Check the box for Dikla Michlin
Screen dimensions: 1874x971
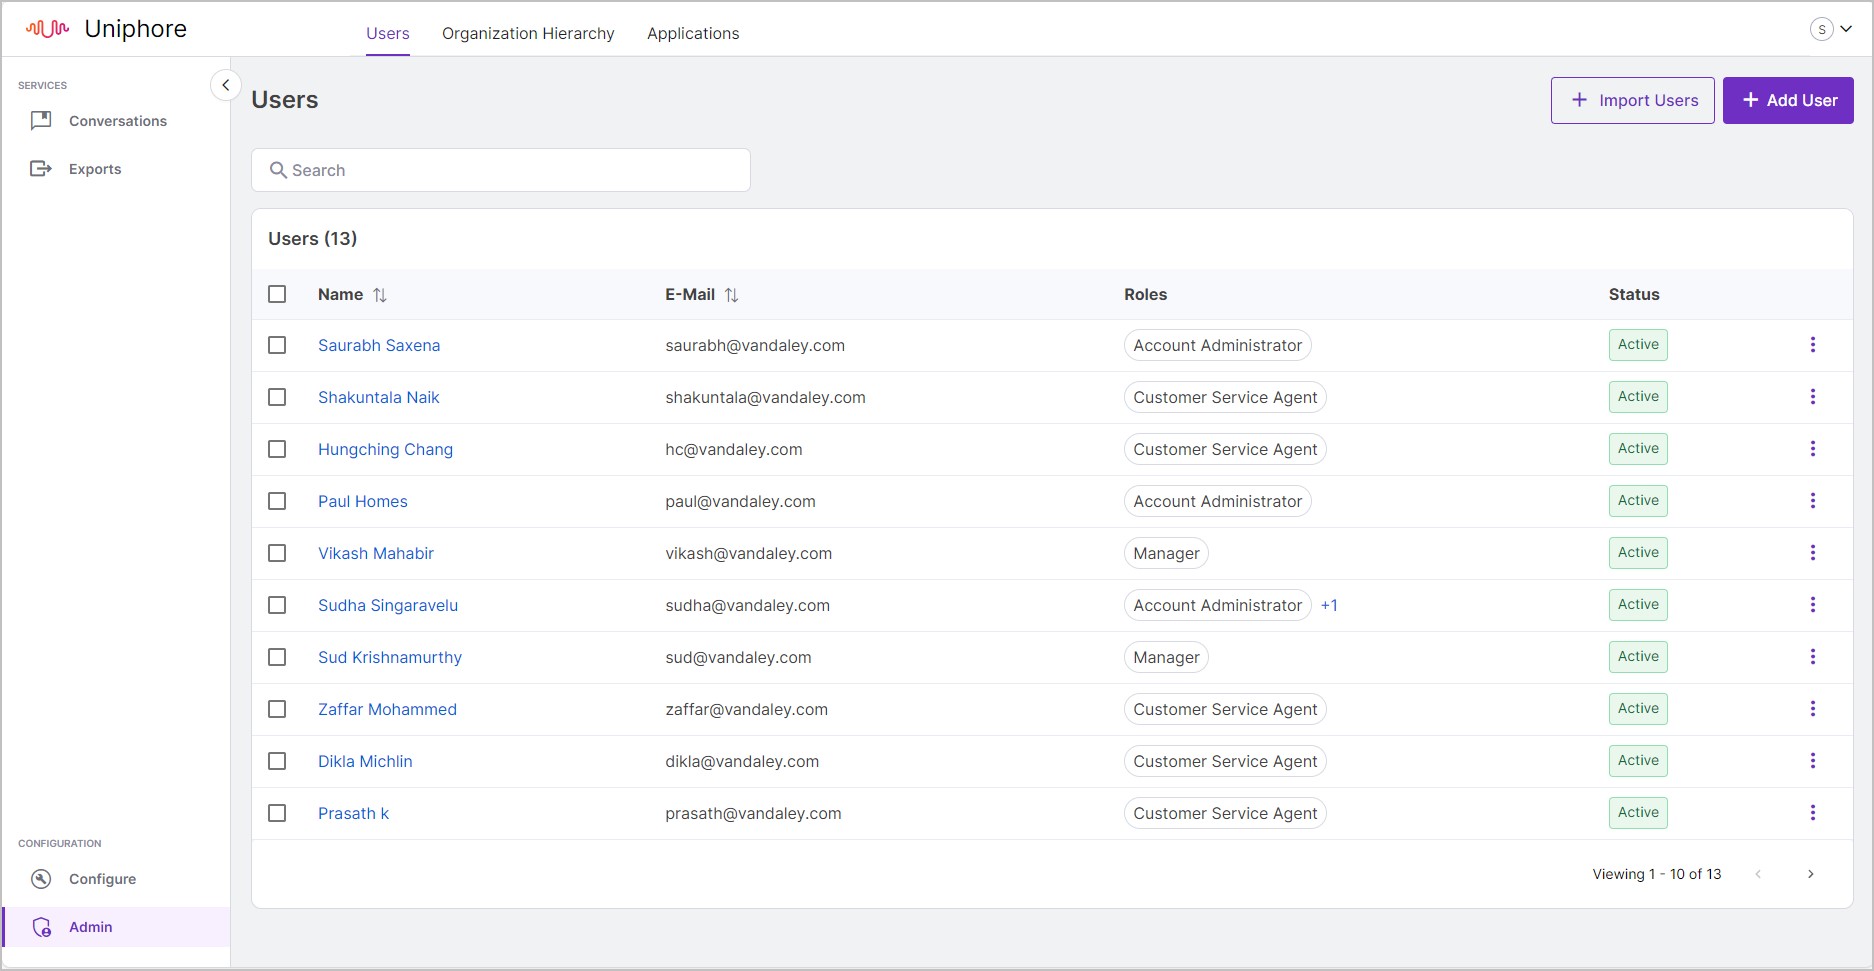[x=277, y=761]
